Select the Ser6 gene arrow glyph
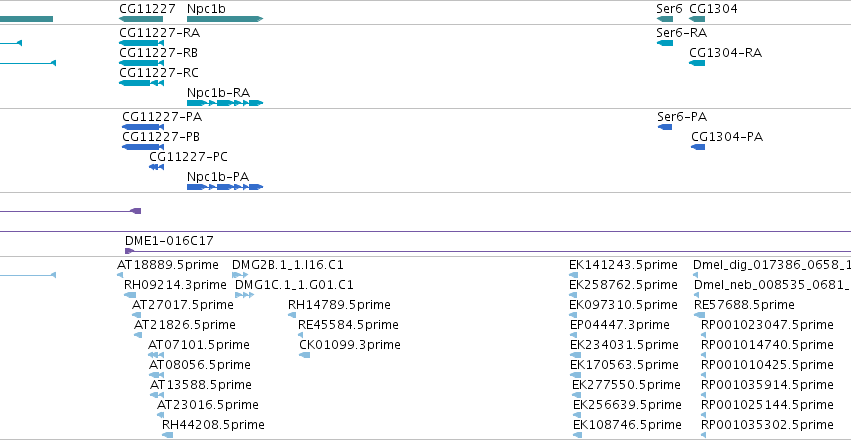The width and height of the screenshot is (851, 440). (665, 19)
